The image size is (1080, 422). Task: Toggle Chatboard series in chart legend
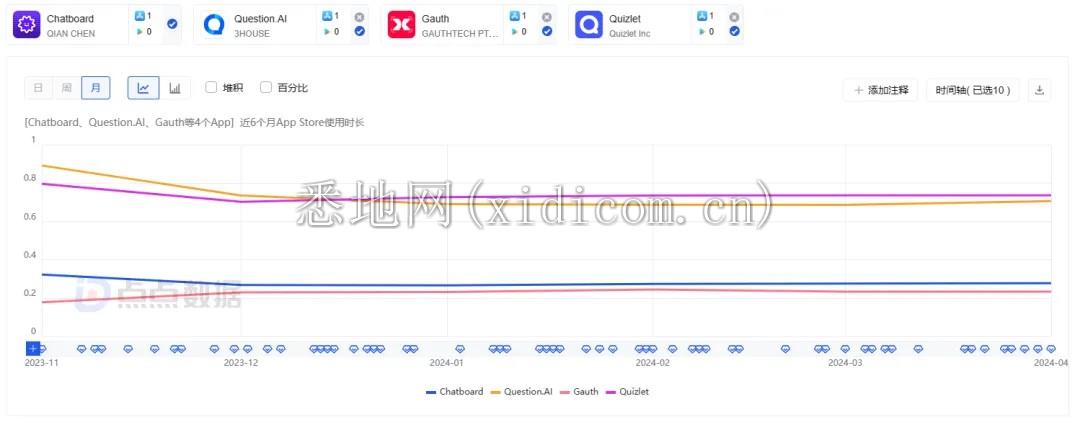(x=454, y=392)
